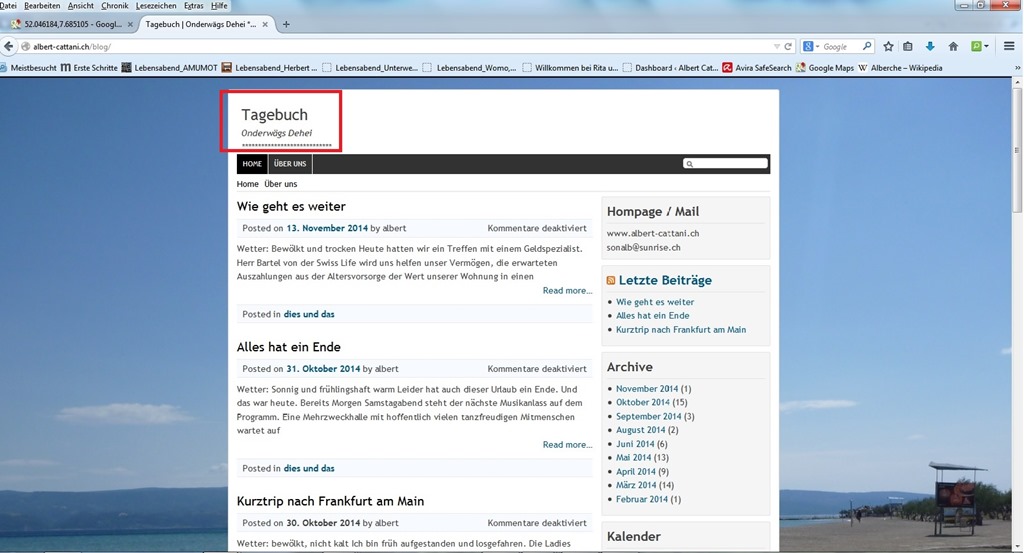
Task: Bookmark this page with the star icon
Action: (x=888, y=46)
